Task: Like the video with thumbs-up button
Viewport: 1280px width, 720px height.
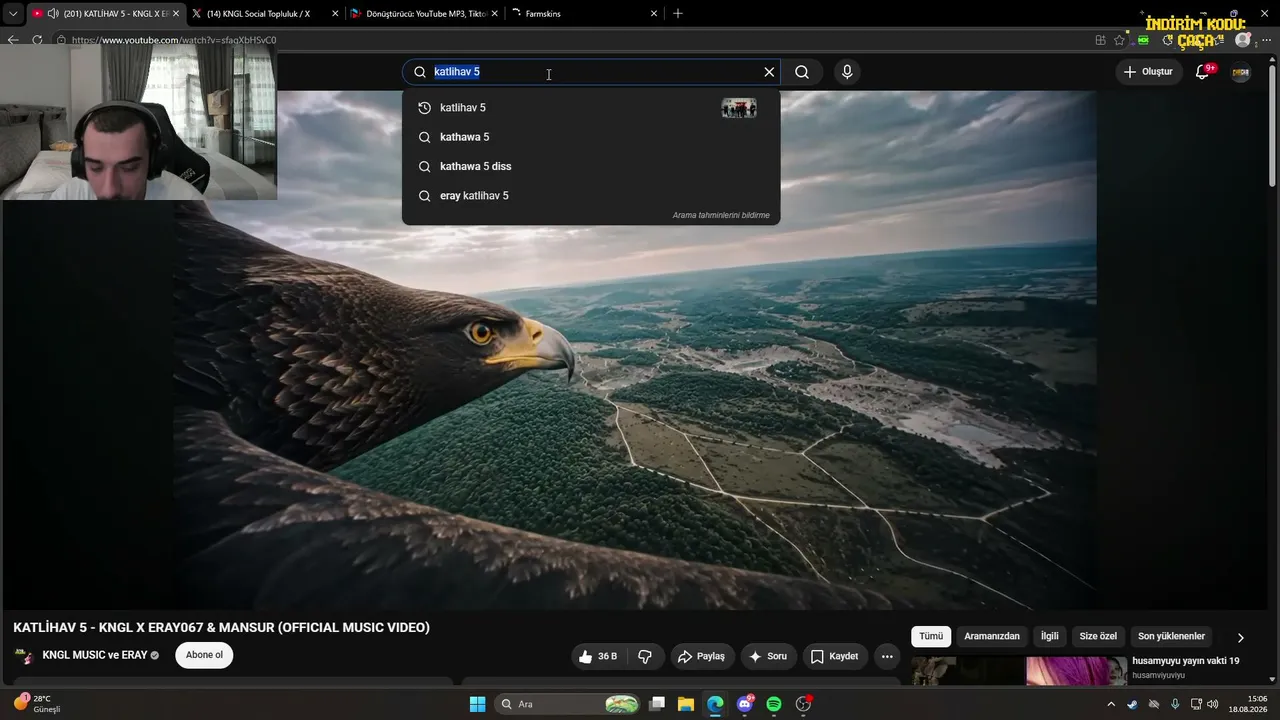Action: click(599, 657)
